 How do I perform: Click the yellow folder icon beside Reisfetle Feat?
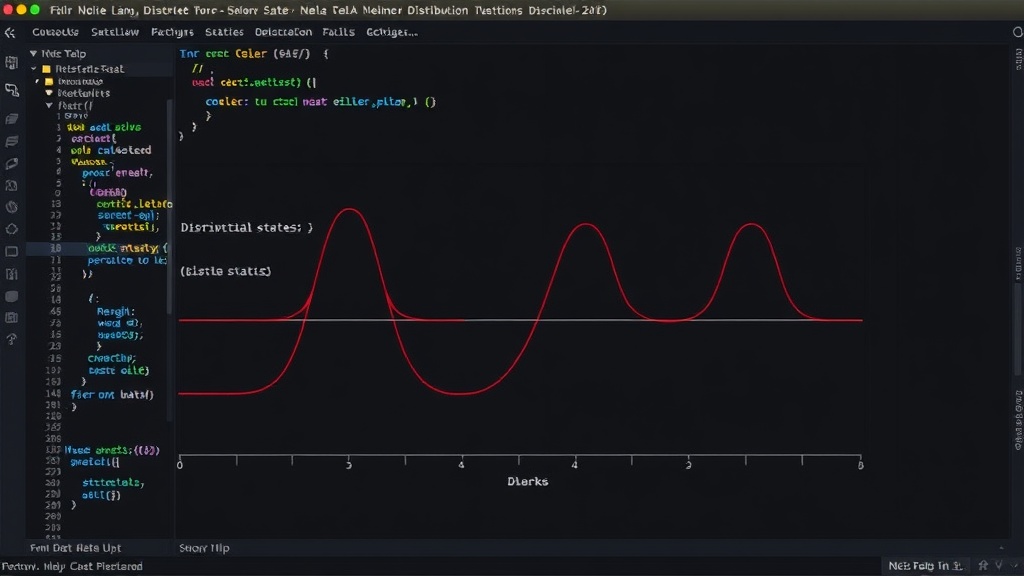(x=46, y=69)
